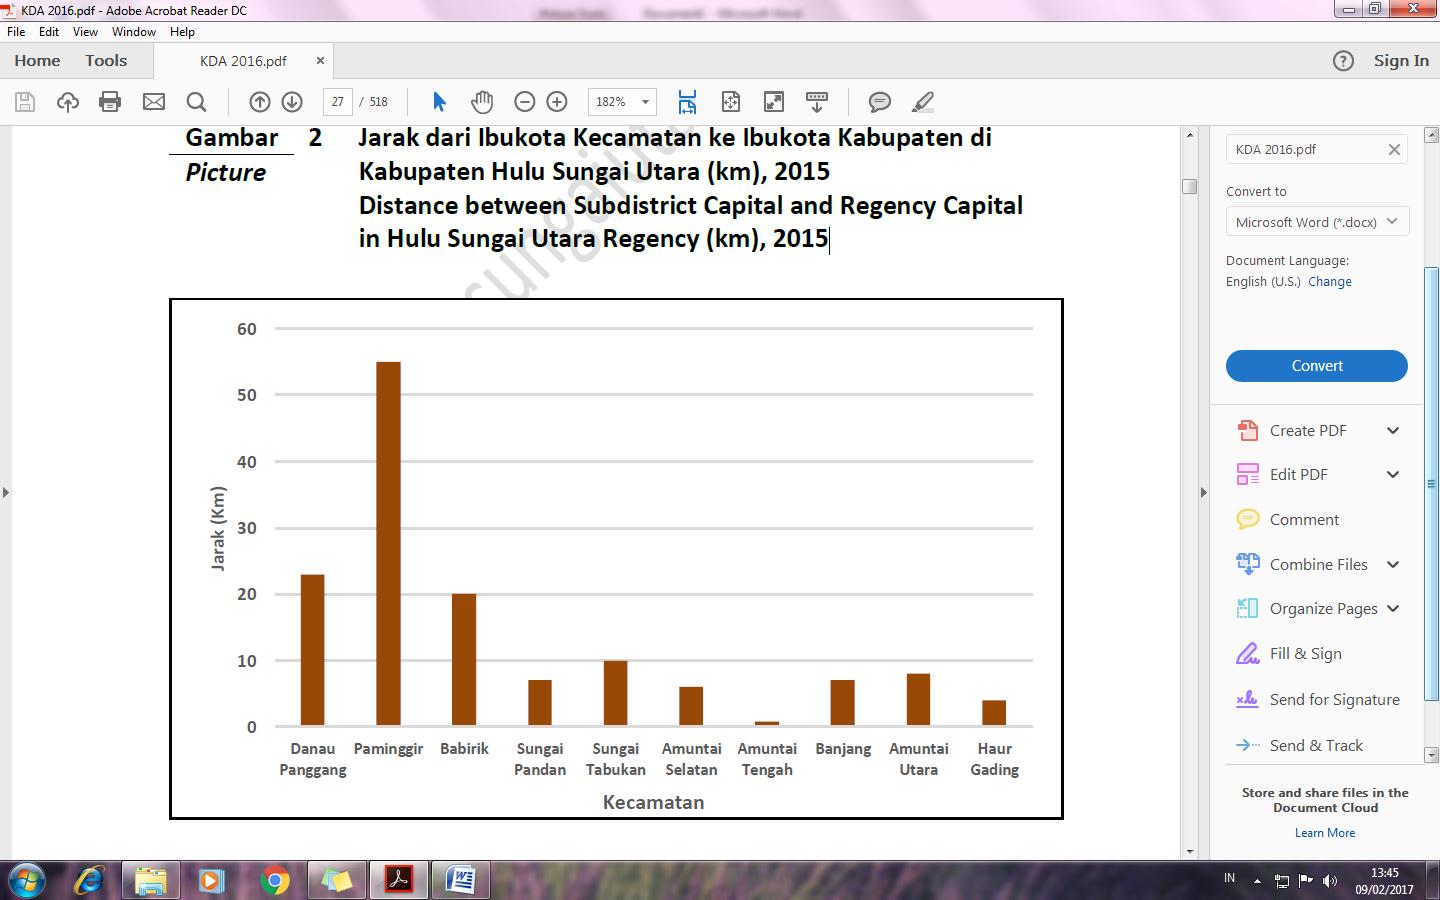Open Microsoft Word format dropdown
This screenshot has height=900, width=1440.
coord(1317,222)
